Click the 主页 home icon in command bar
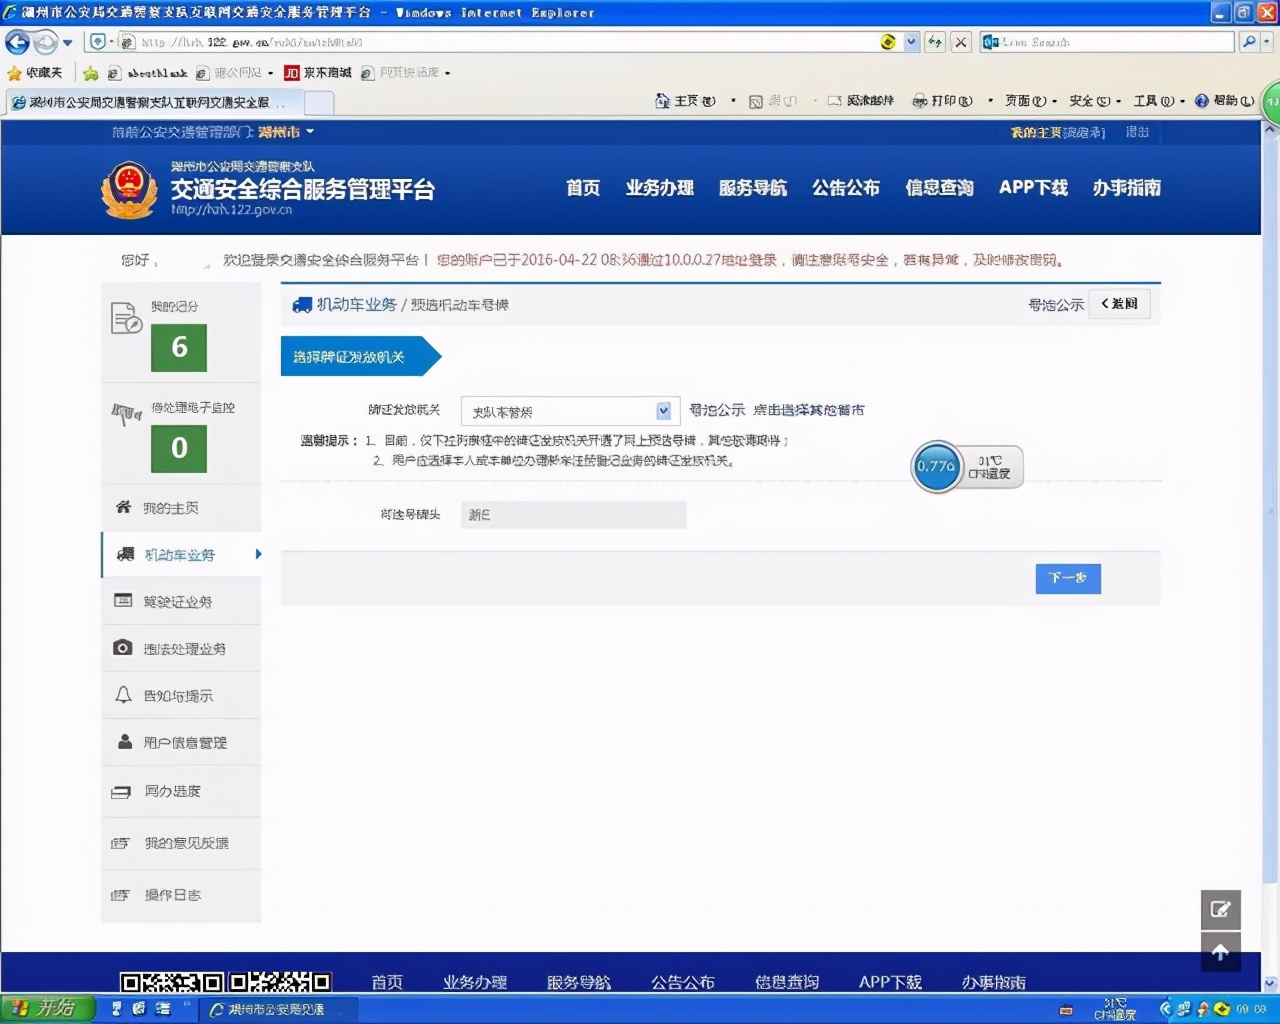This screenshot has height=1024, width=1280. 662,101
